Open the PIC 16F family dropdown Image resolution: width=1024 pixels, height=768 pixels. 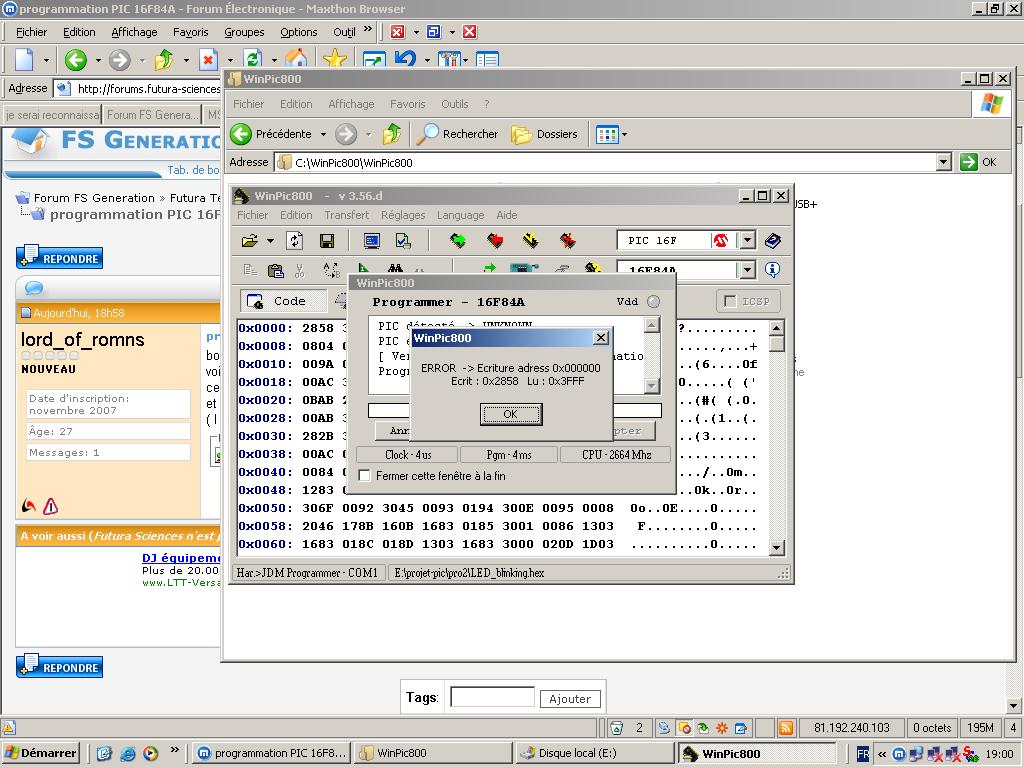(x=747, y=240)
